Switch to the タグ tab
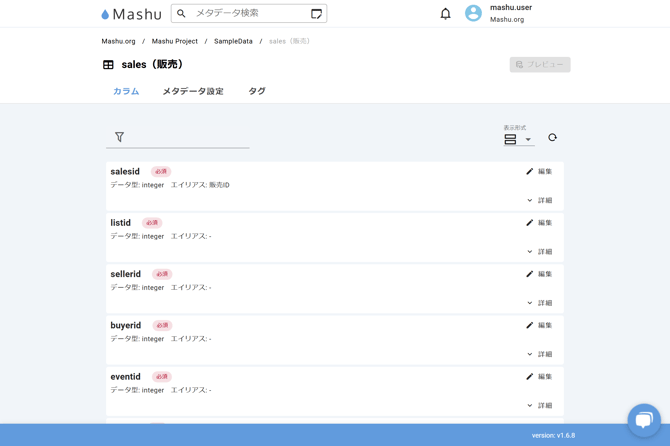 257,91
